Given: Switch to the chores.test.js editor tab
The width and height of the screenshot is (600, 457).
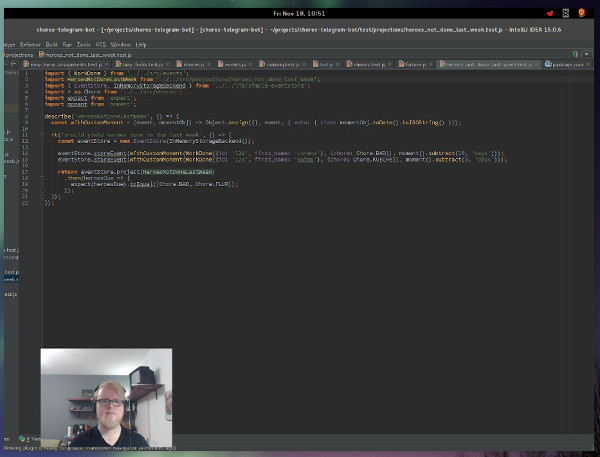Looking at the screenshot, I should click(369, 64).
